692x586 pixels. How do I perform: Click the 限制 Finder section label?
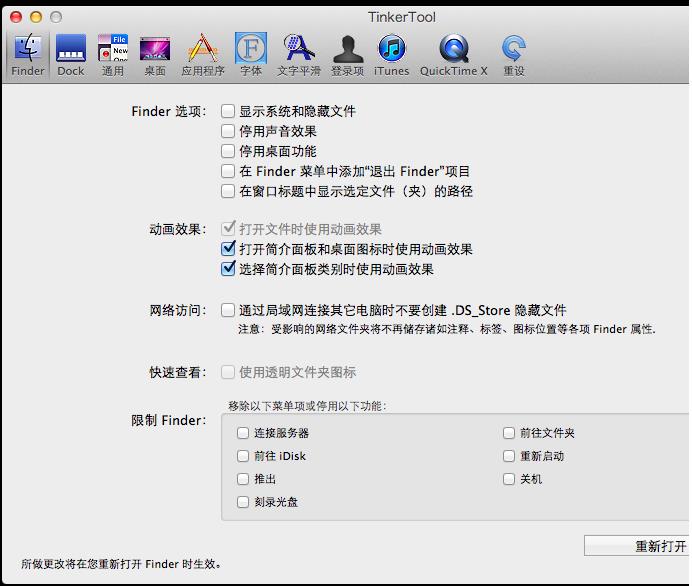pos(169,420)
